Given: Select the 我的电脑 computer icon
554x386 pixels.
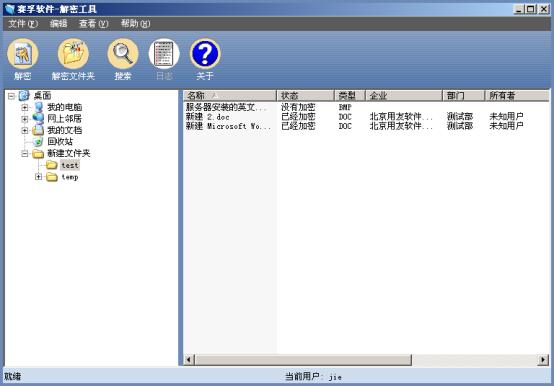Looking at the screenshot, I should point(38,107).
